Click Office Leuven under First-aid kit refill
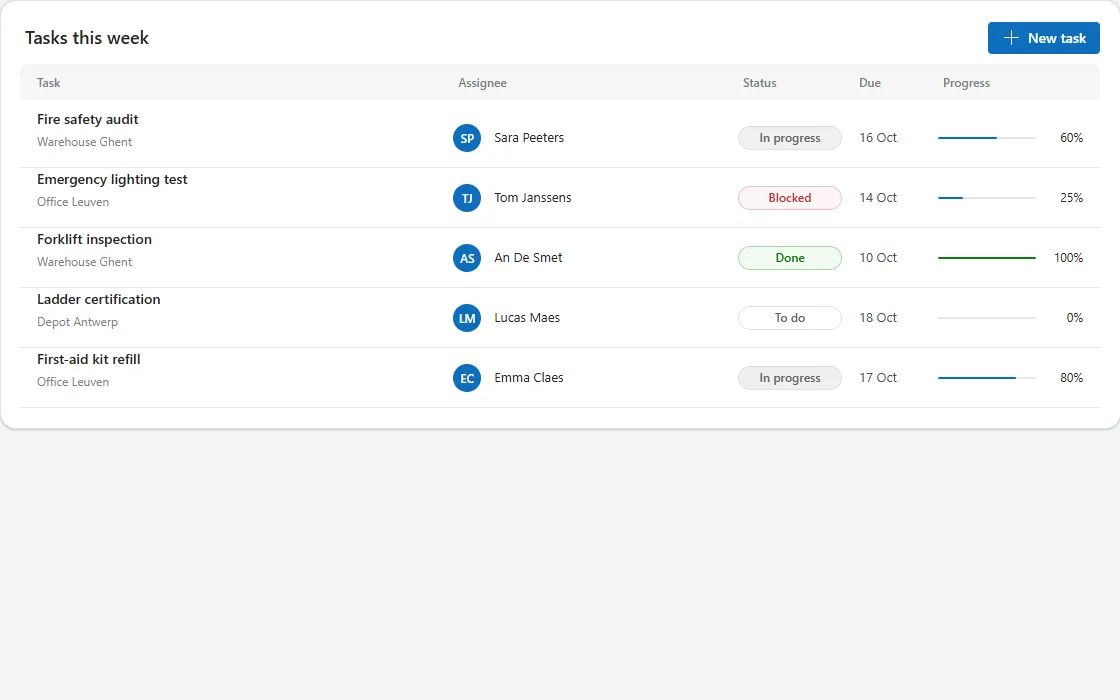 click(73, 382)
